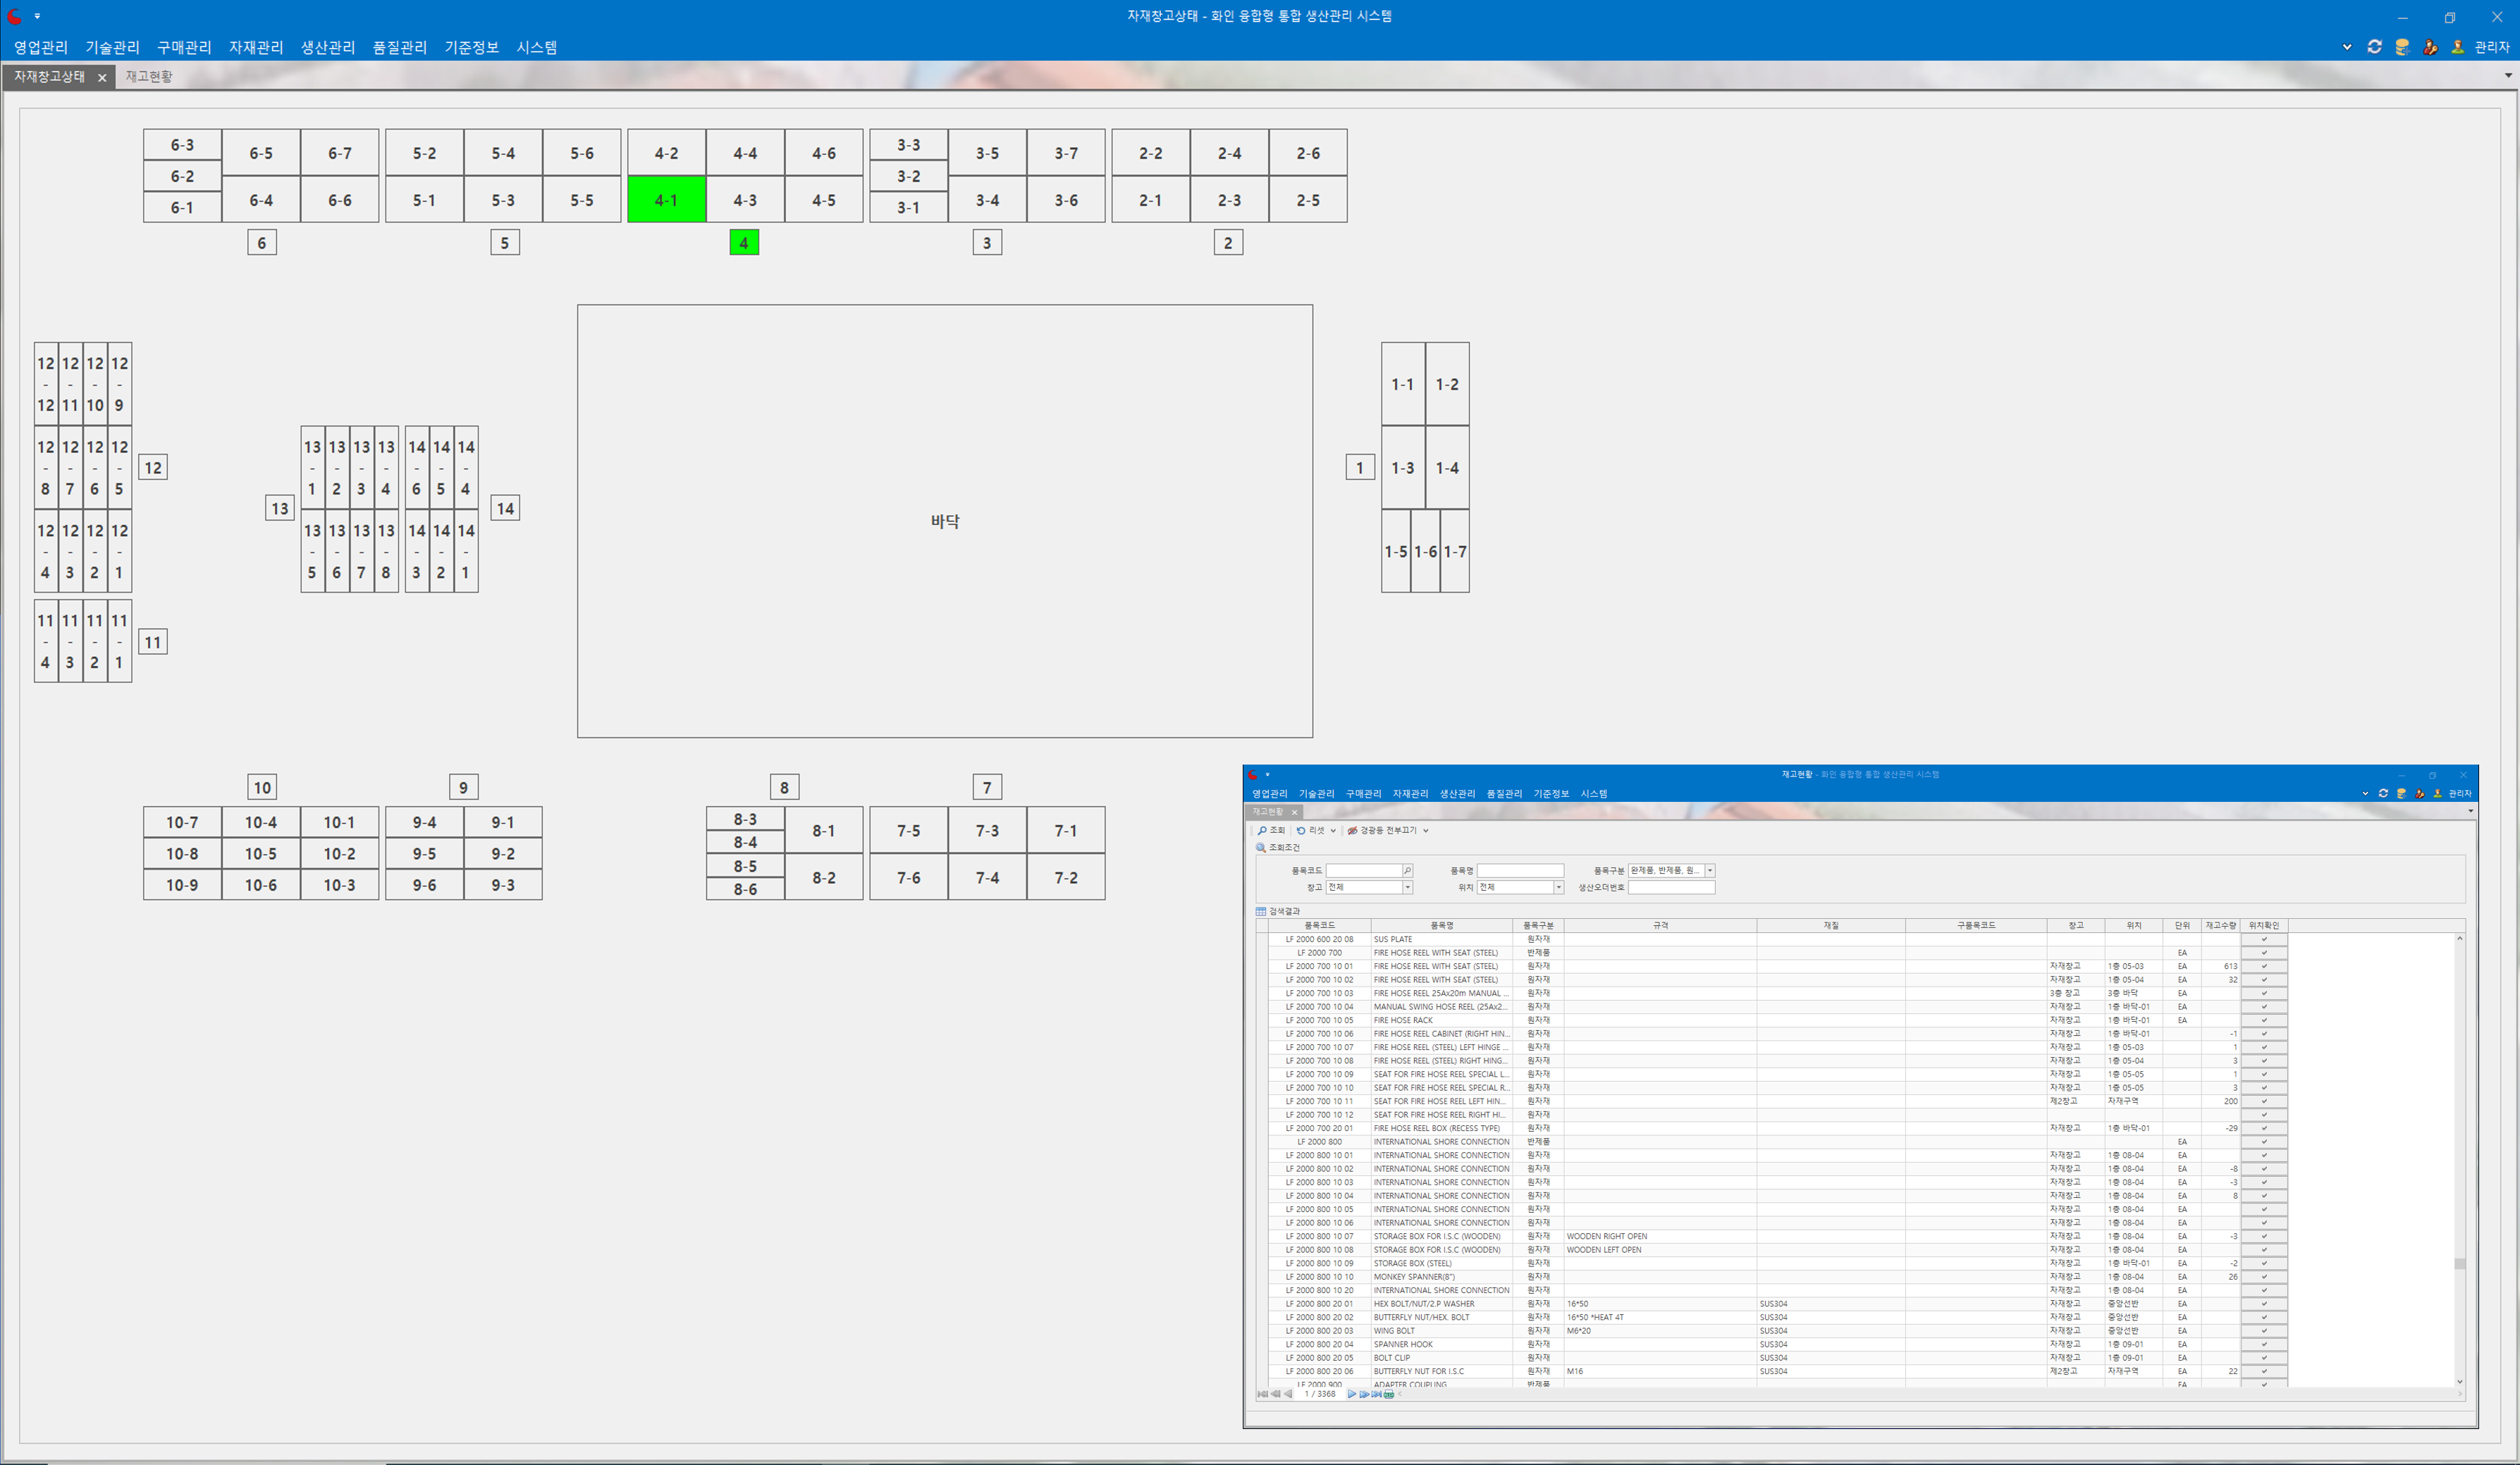Click the database-plus icon in the header

(x=2402, y=47)
